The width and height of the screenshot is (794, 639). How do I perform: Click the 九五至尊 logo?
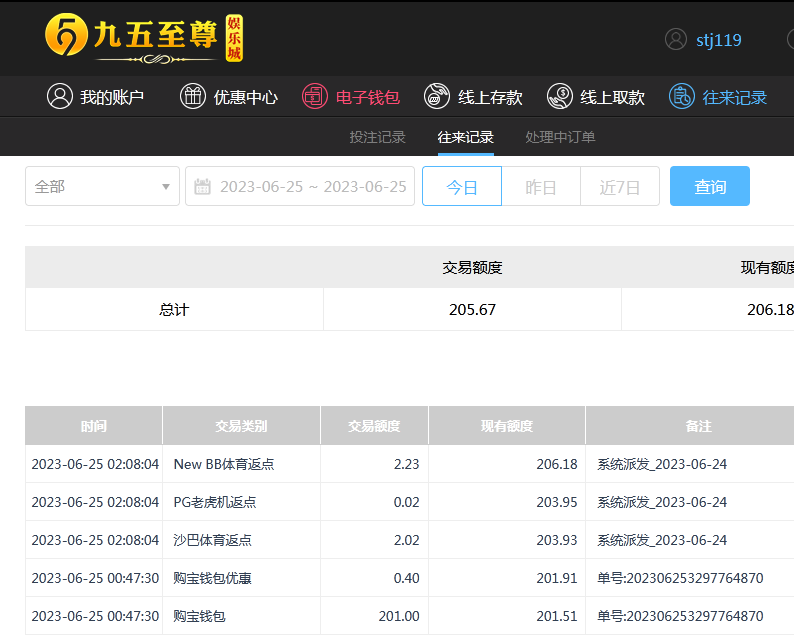(x=144, y=39)
